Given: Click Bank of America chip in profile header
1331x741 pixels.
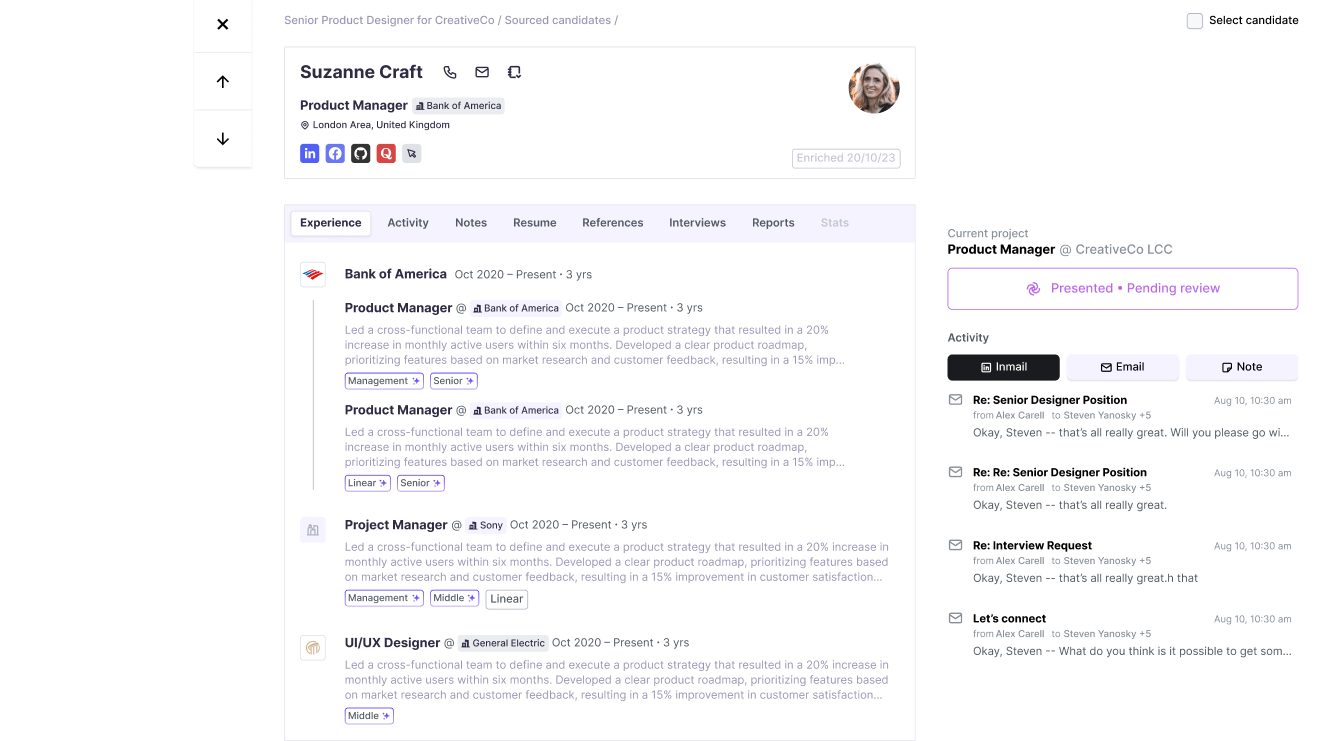Looking at the screenshot, I should click(458, 106).
